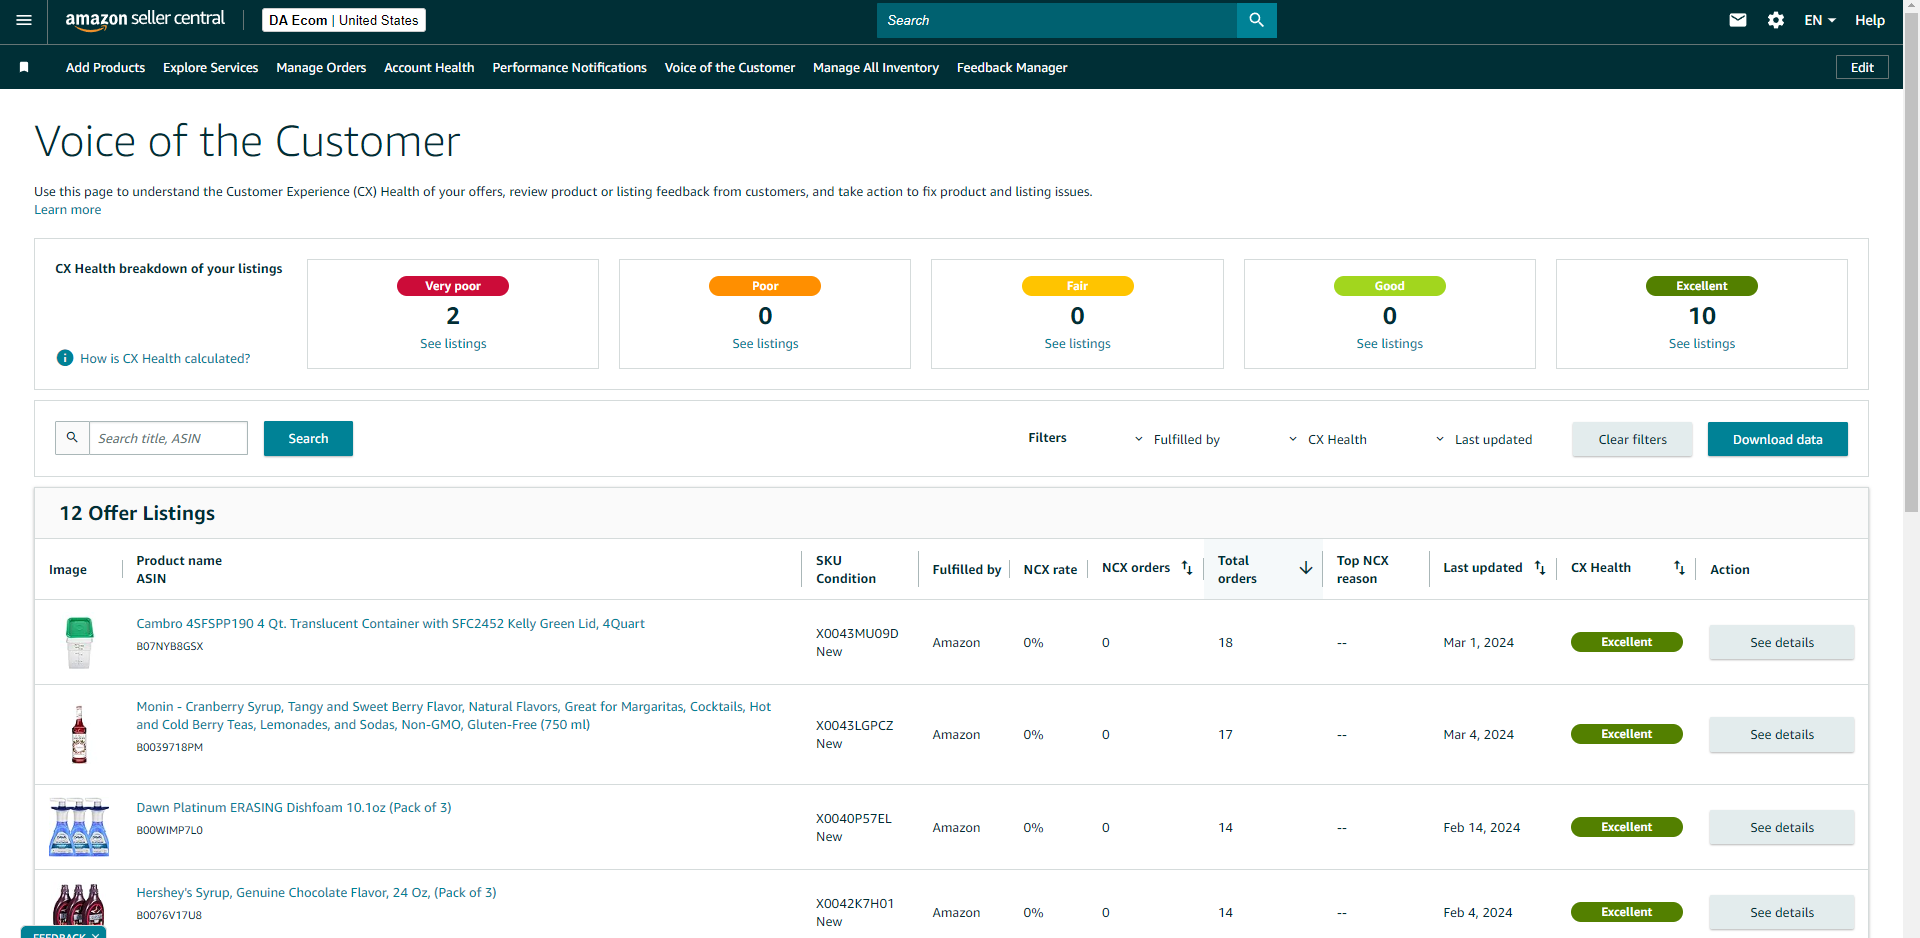Screen dimensions: 1920x938
Task: Open Performance Notifications
Action: [569, 67]
